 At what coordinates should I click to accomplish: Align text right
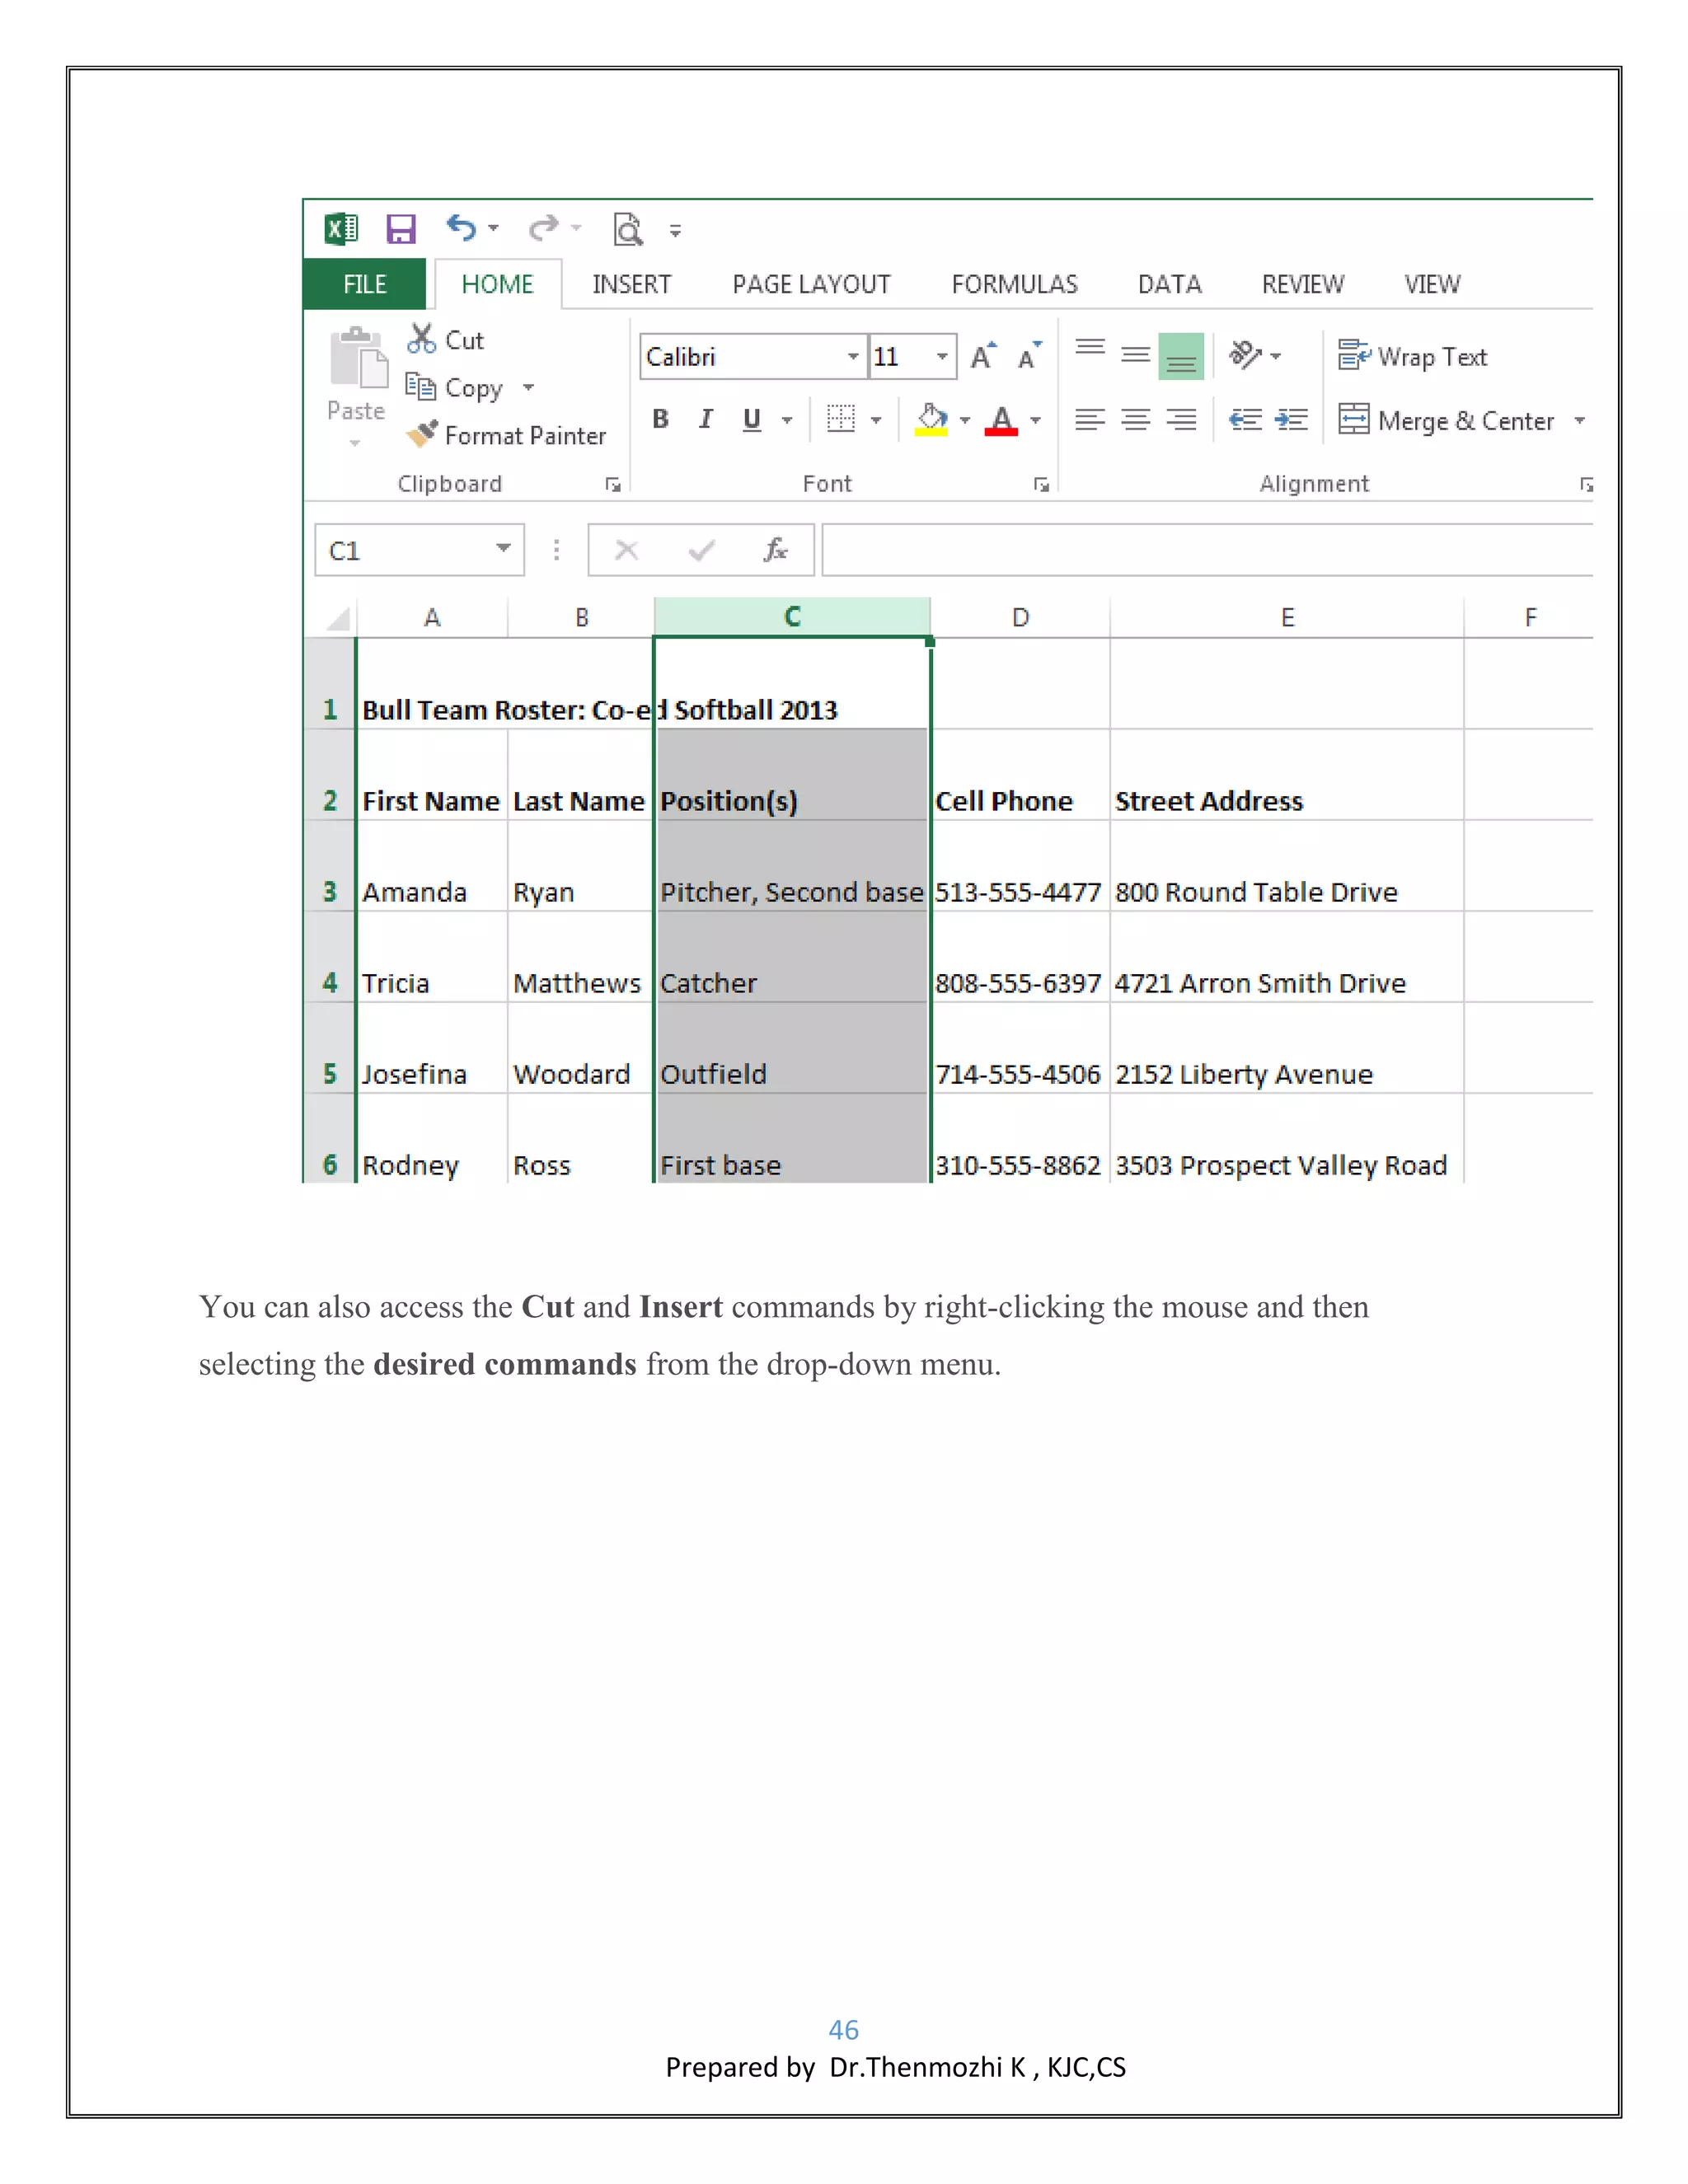[x=1181, y=419]
